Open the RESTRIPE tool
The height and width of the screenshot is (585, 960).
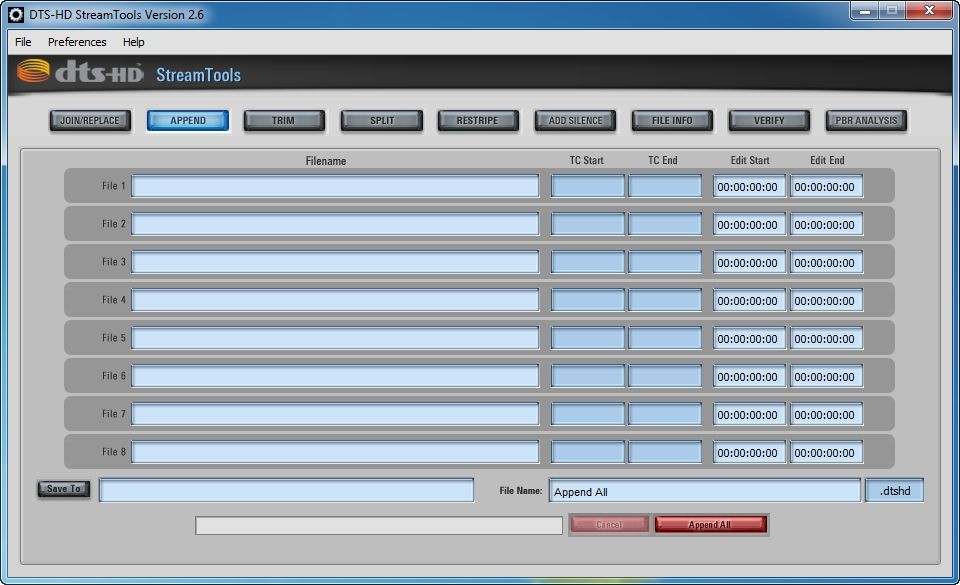coord(478,121)
